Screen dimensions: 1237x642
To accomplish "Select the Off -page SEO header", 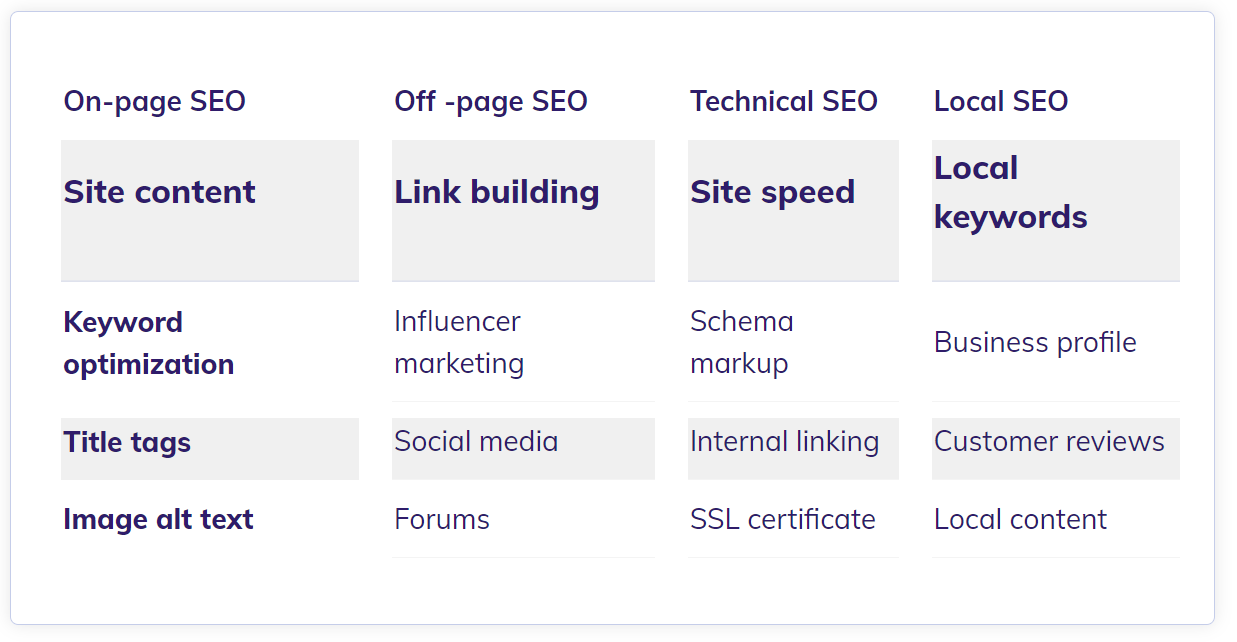I will (x=491, y=101).
